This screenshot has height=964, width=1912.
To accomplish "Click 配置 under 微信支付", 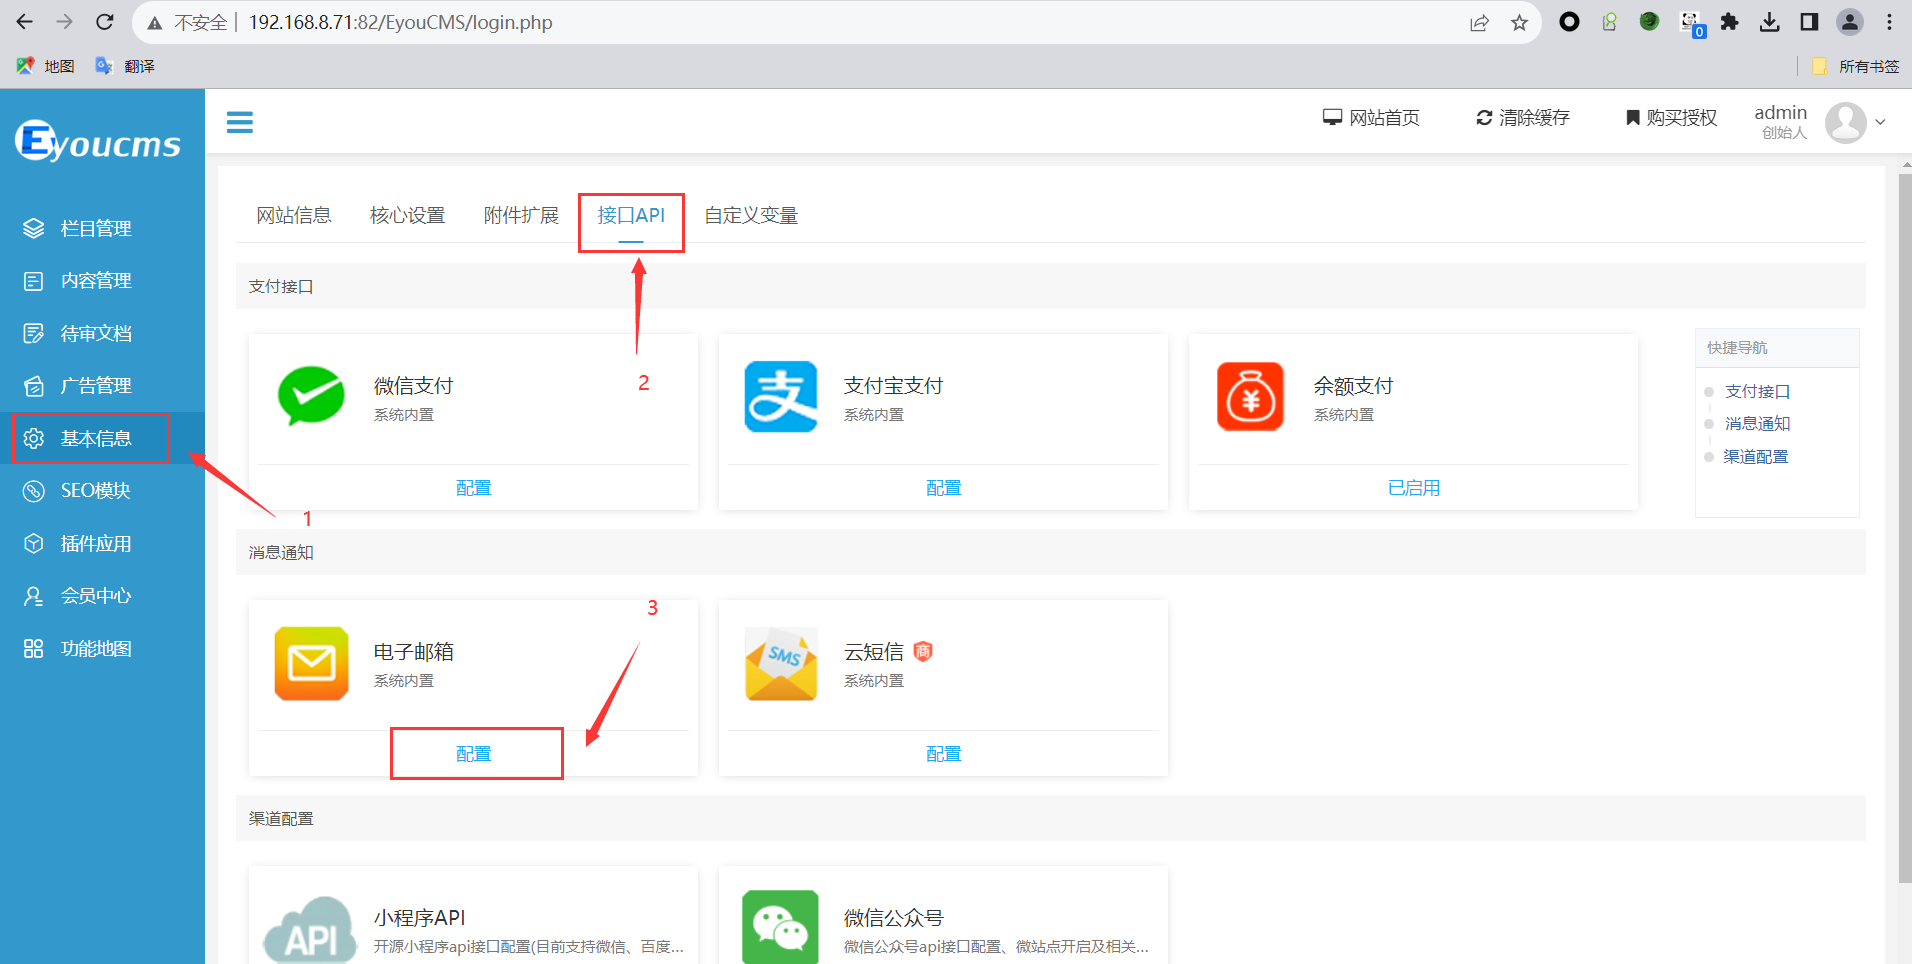I will pyautogui.click(x=474, y=488).
